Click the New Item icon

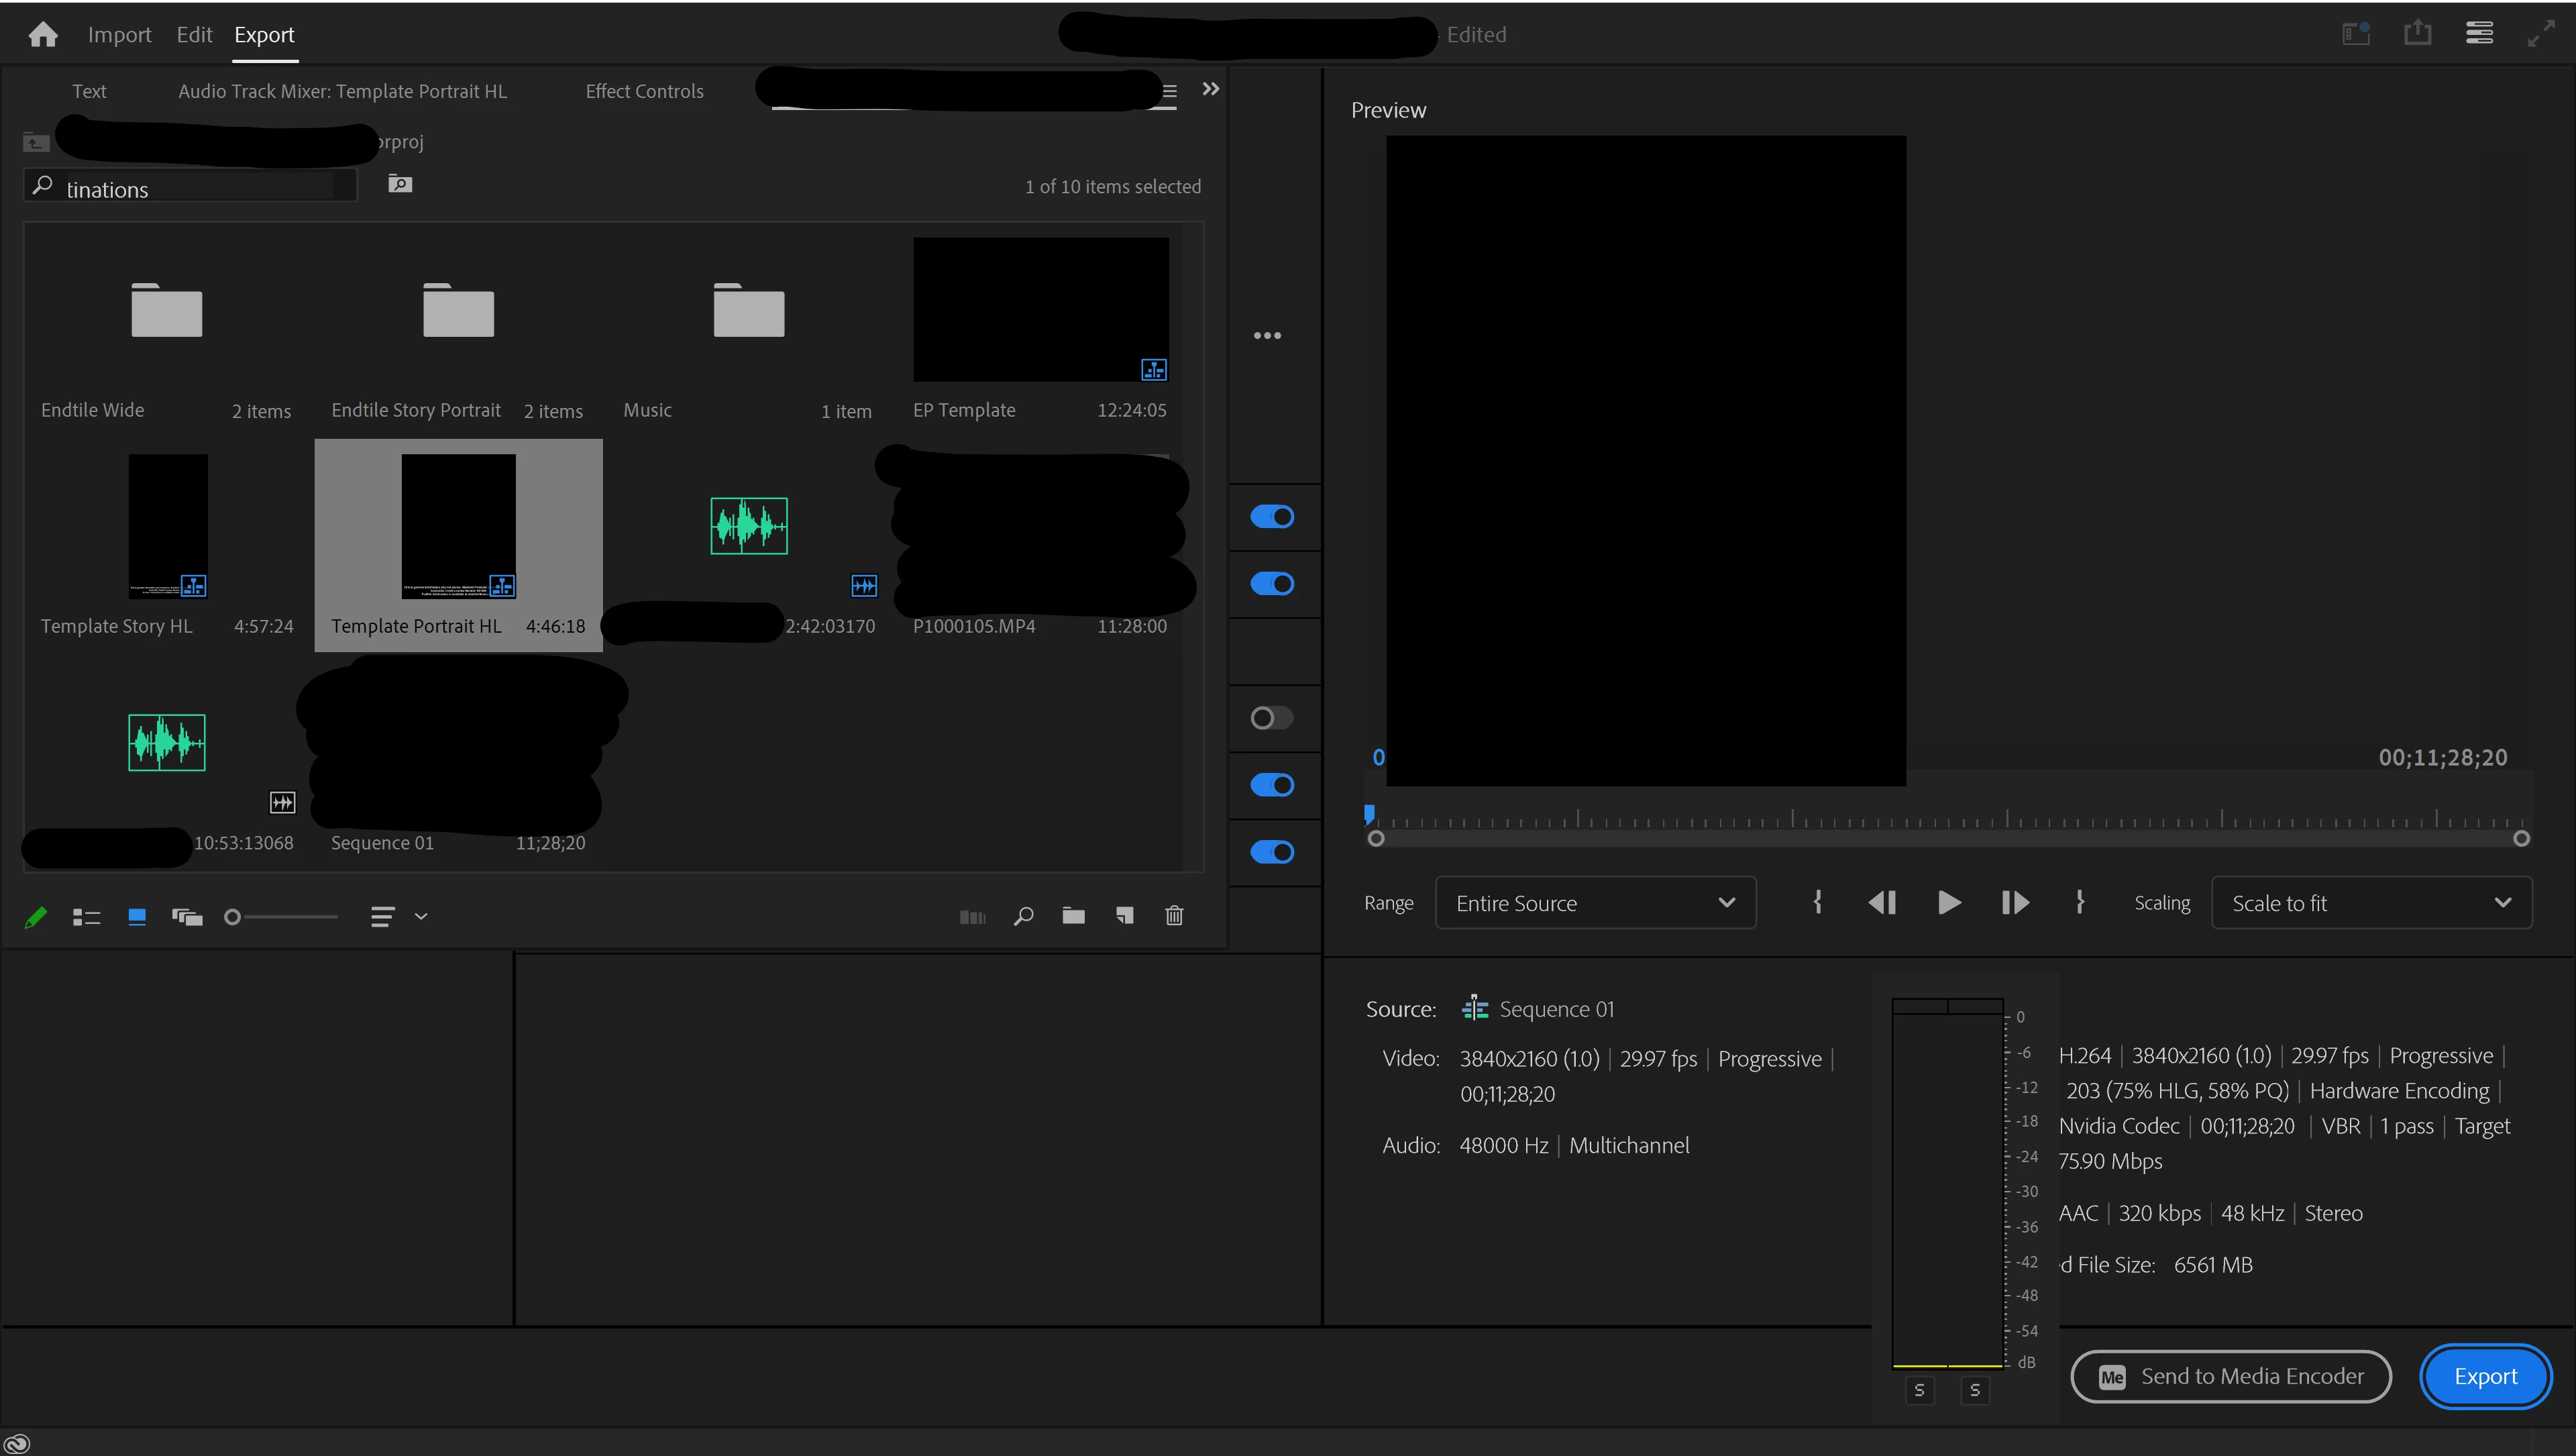click(x=1125, y=916)
